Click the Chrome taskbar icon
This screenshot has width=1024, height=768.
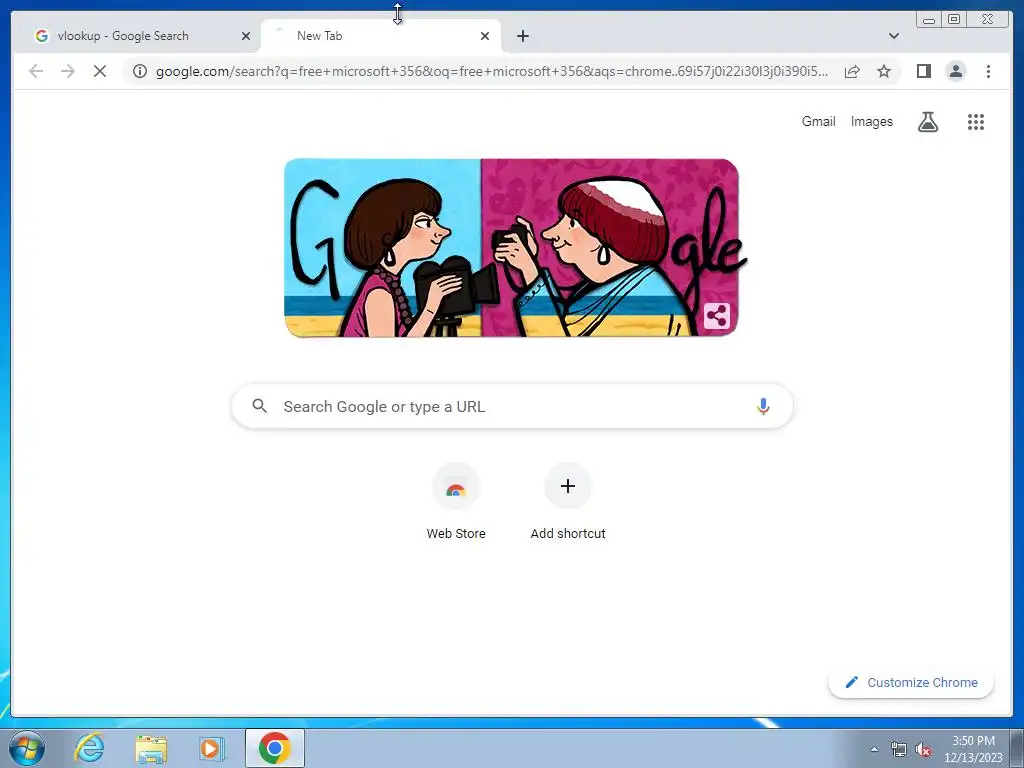pos(274,748)
